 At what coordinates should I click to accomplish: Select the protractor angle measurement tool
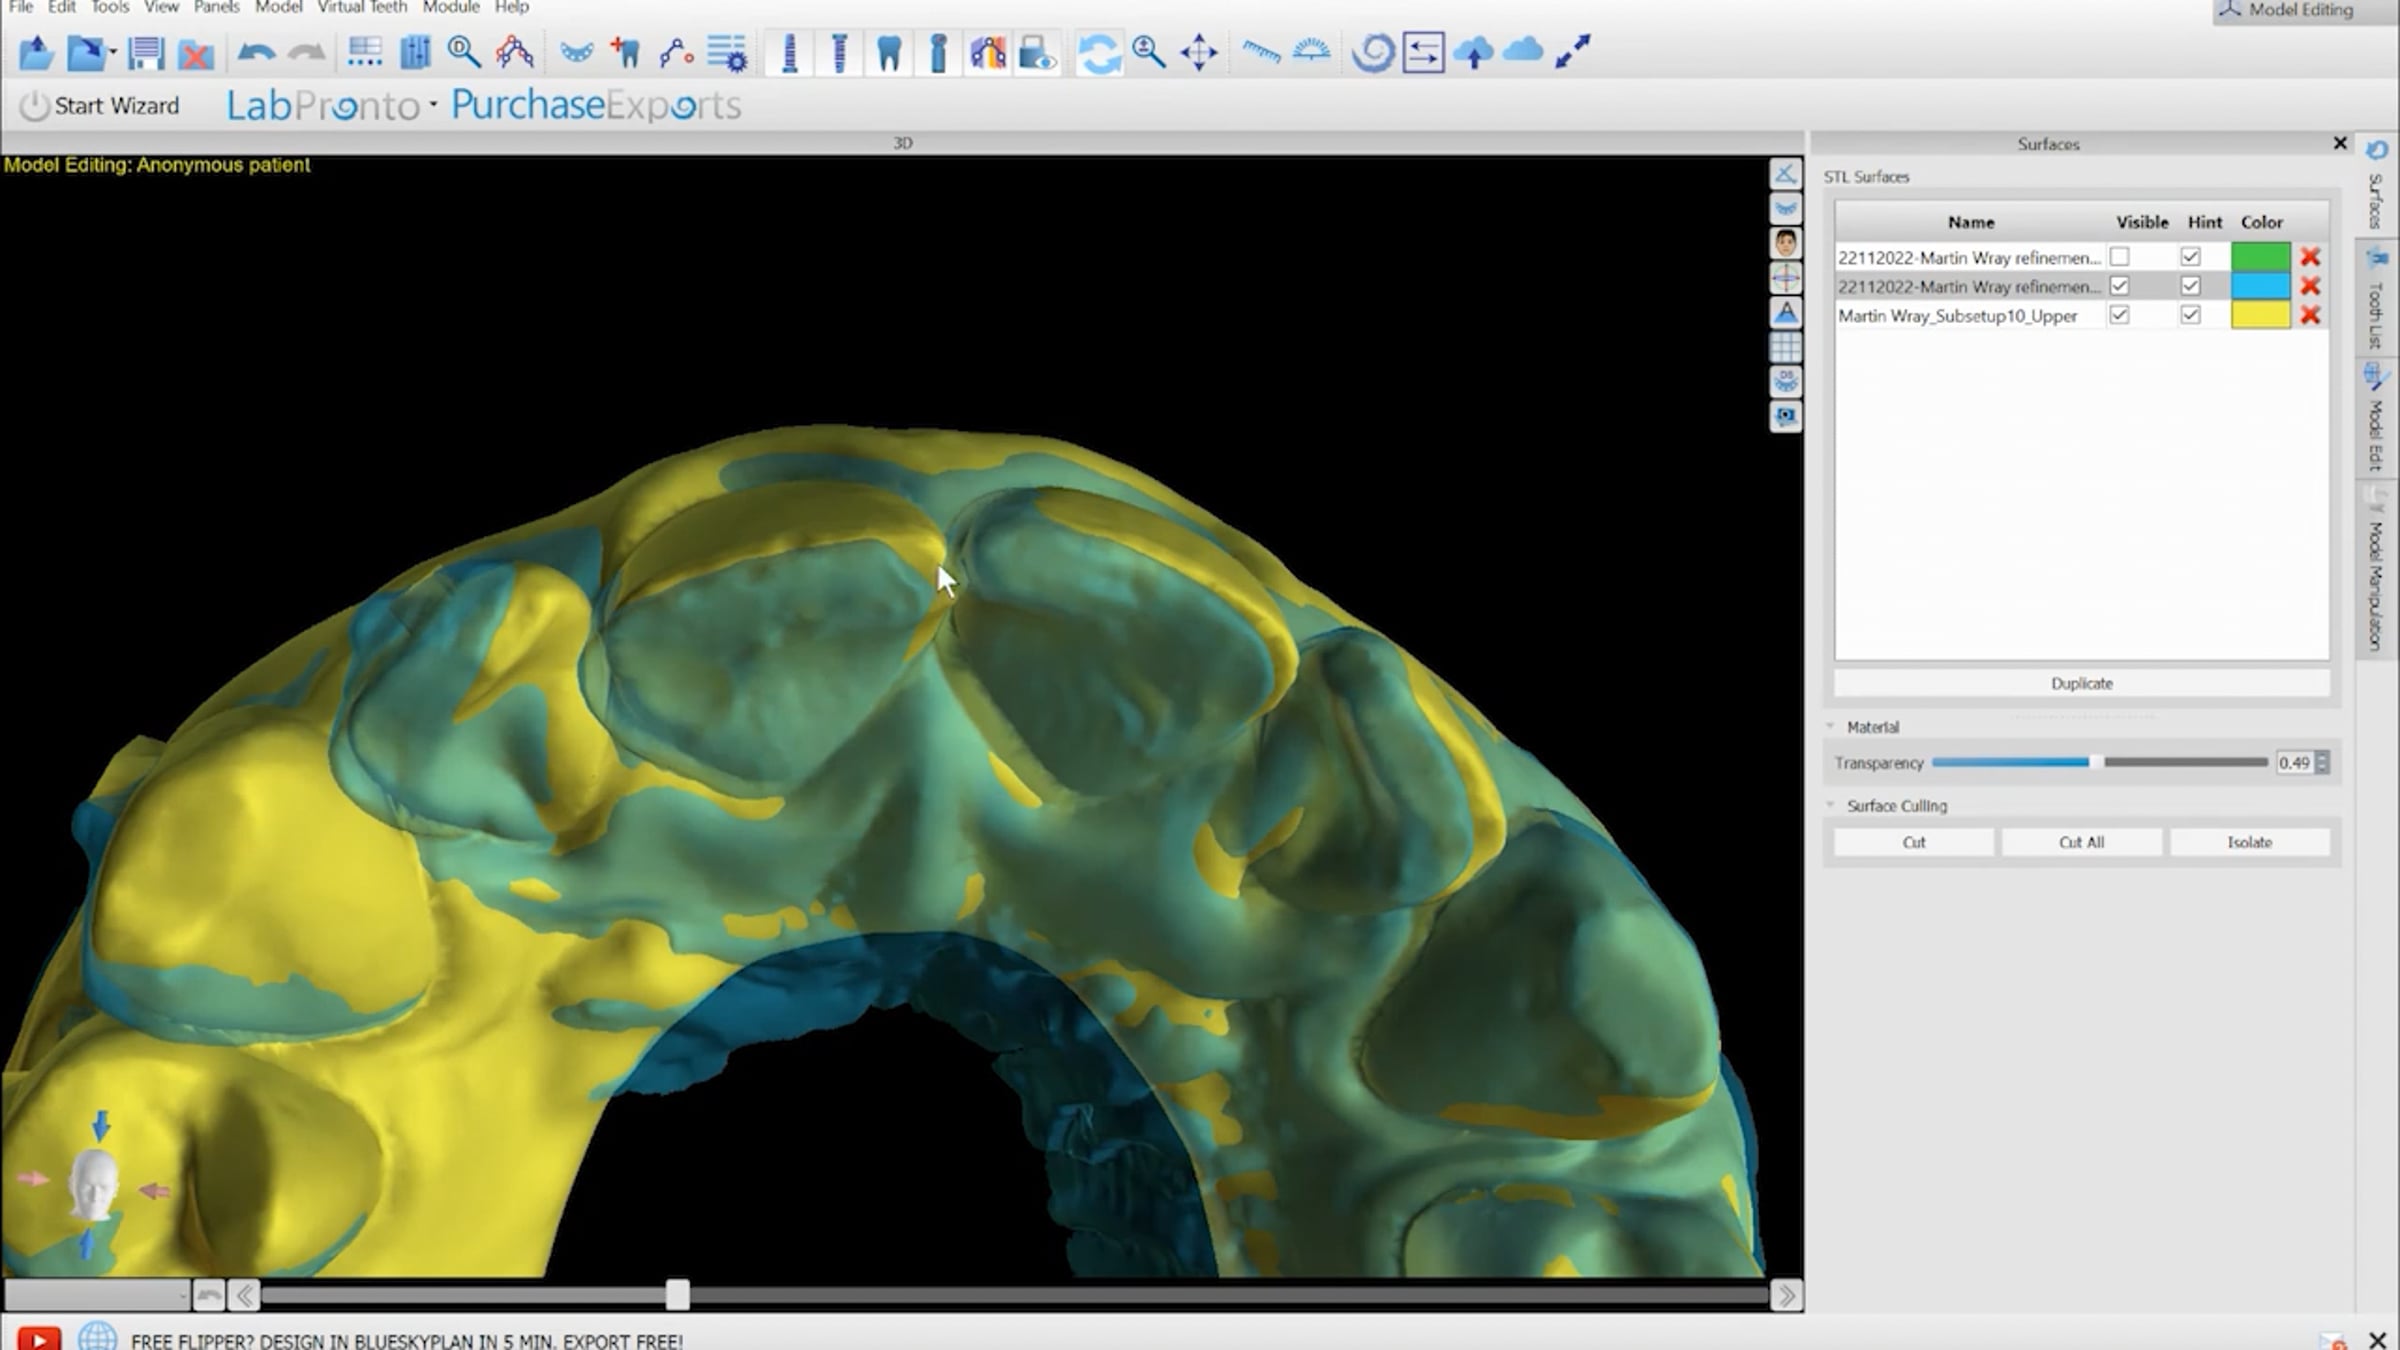[1311, 50]
